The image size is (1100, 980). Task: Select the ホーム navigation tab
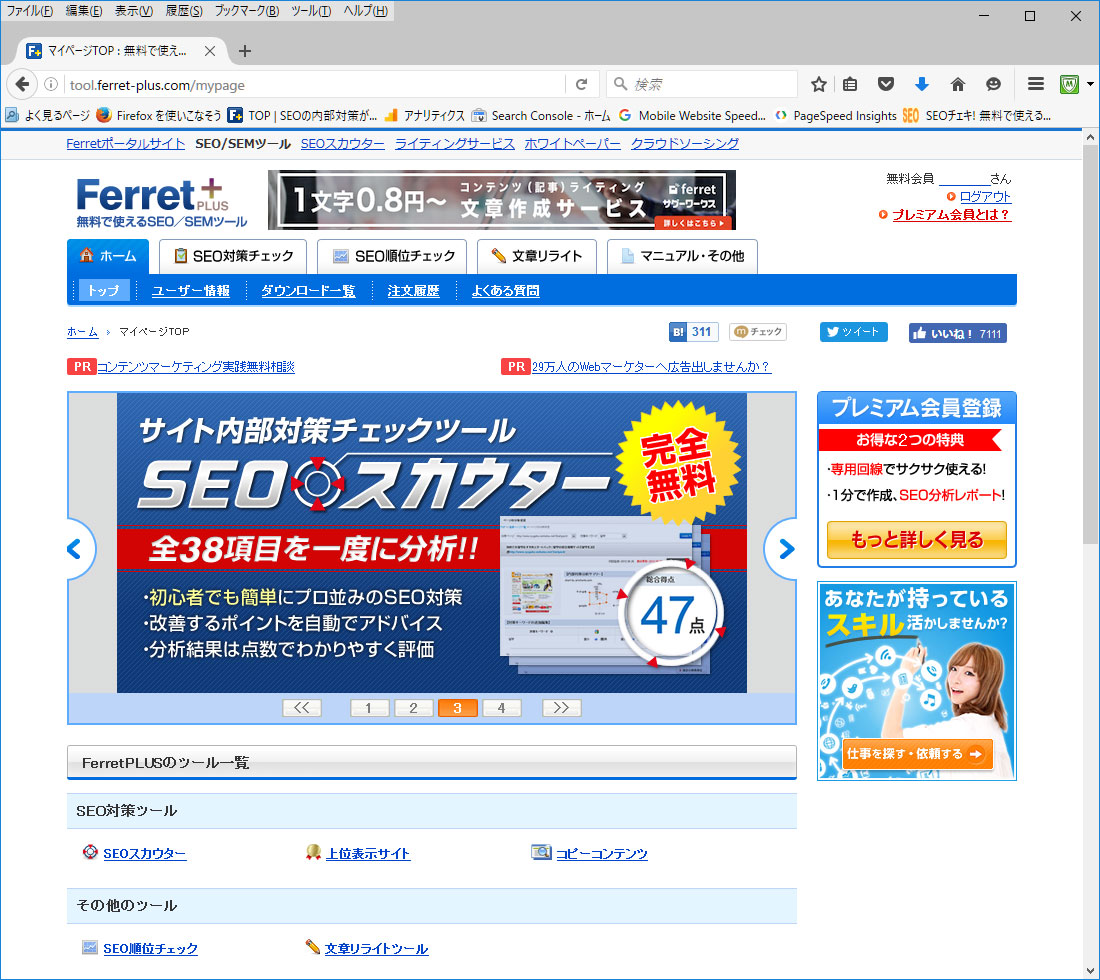coord(108,256)
